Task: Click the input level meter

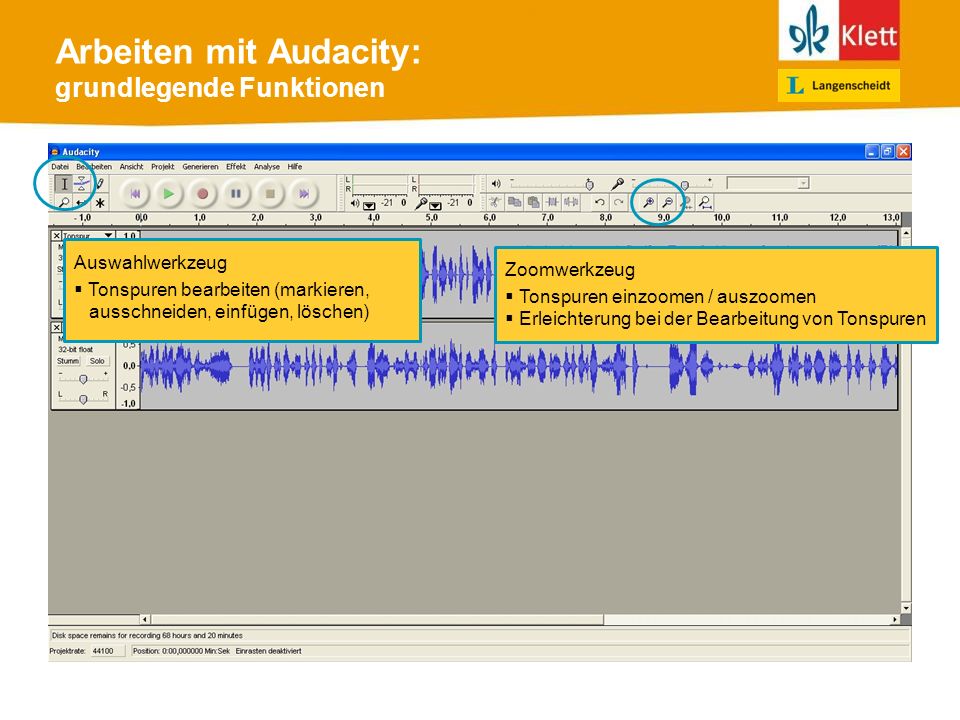Action: pyautogui.click(x=446, y=184)
